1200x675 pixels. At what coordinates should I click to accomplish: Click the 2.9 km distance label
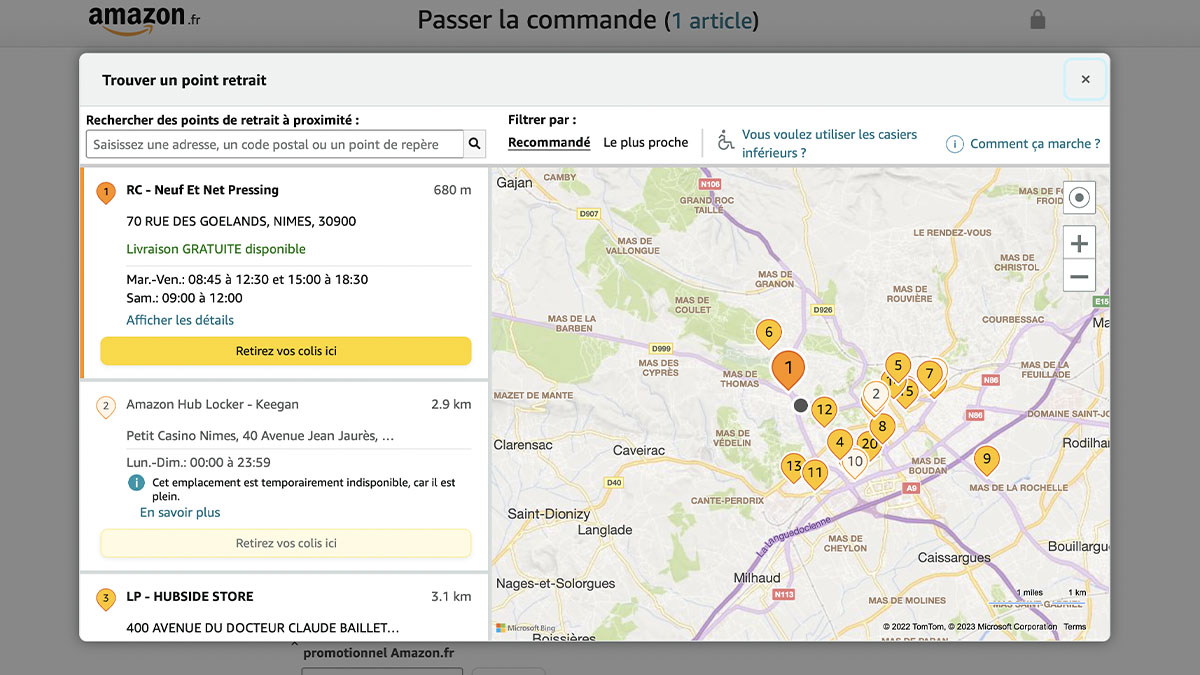[x=451, y=404]
